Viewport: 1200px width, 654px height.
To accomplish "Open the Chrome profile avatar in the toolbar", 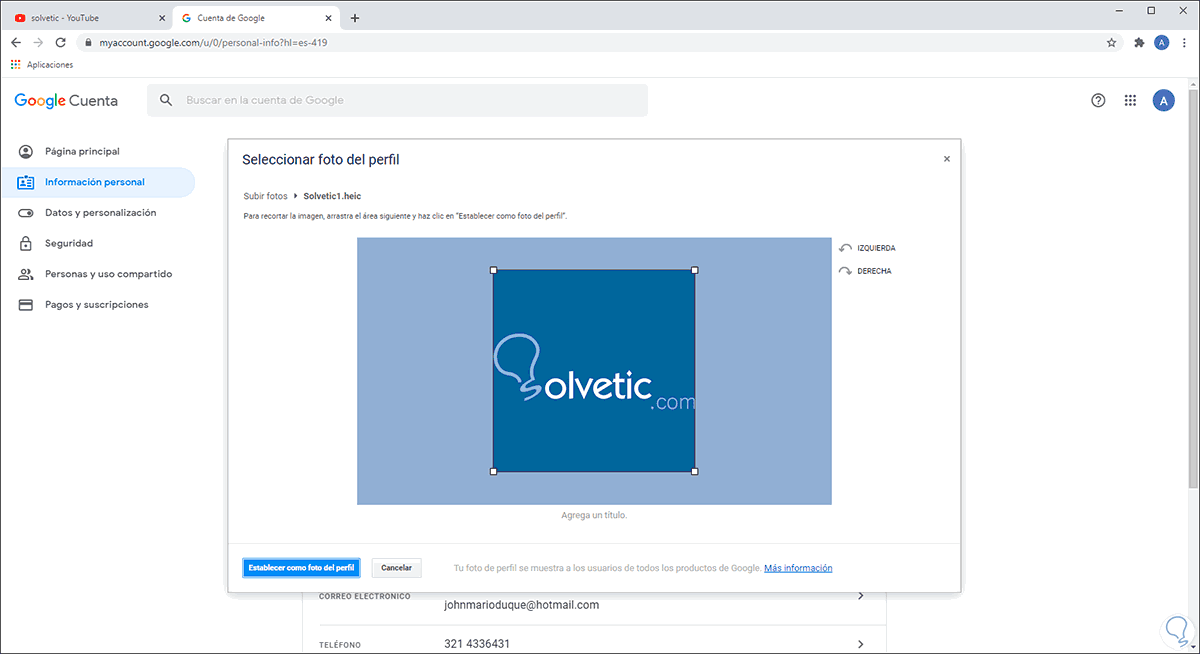I will coord(1161,42).
